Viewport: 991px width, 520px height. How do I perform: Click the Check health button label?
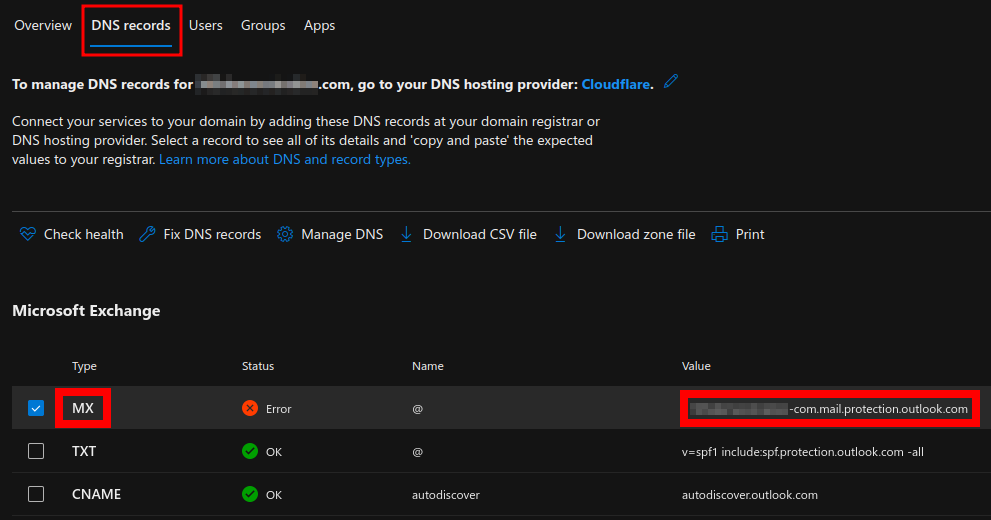pyautogui.click(x=83, y=234)
